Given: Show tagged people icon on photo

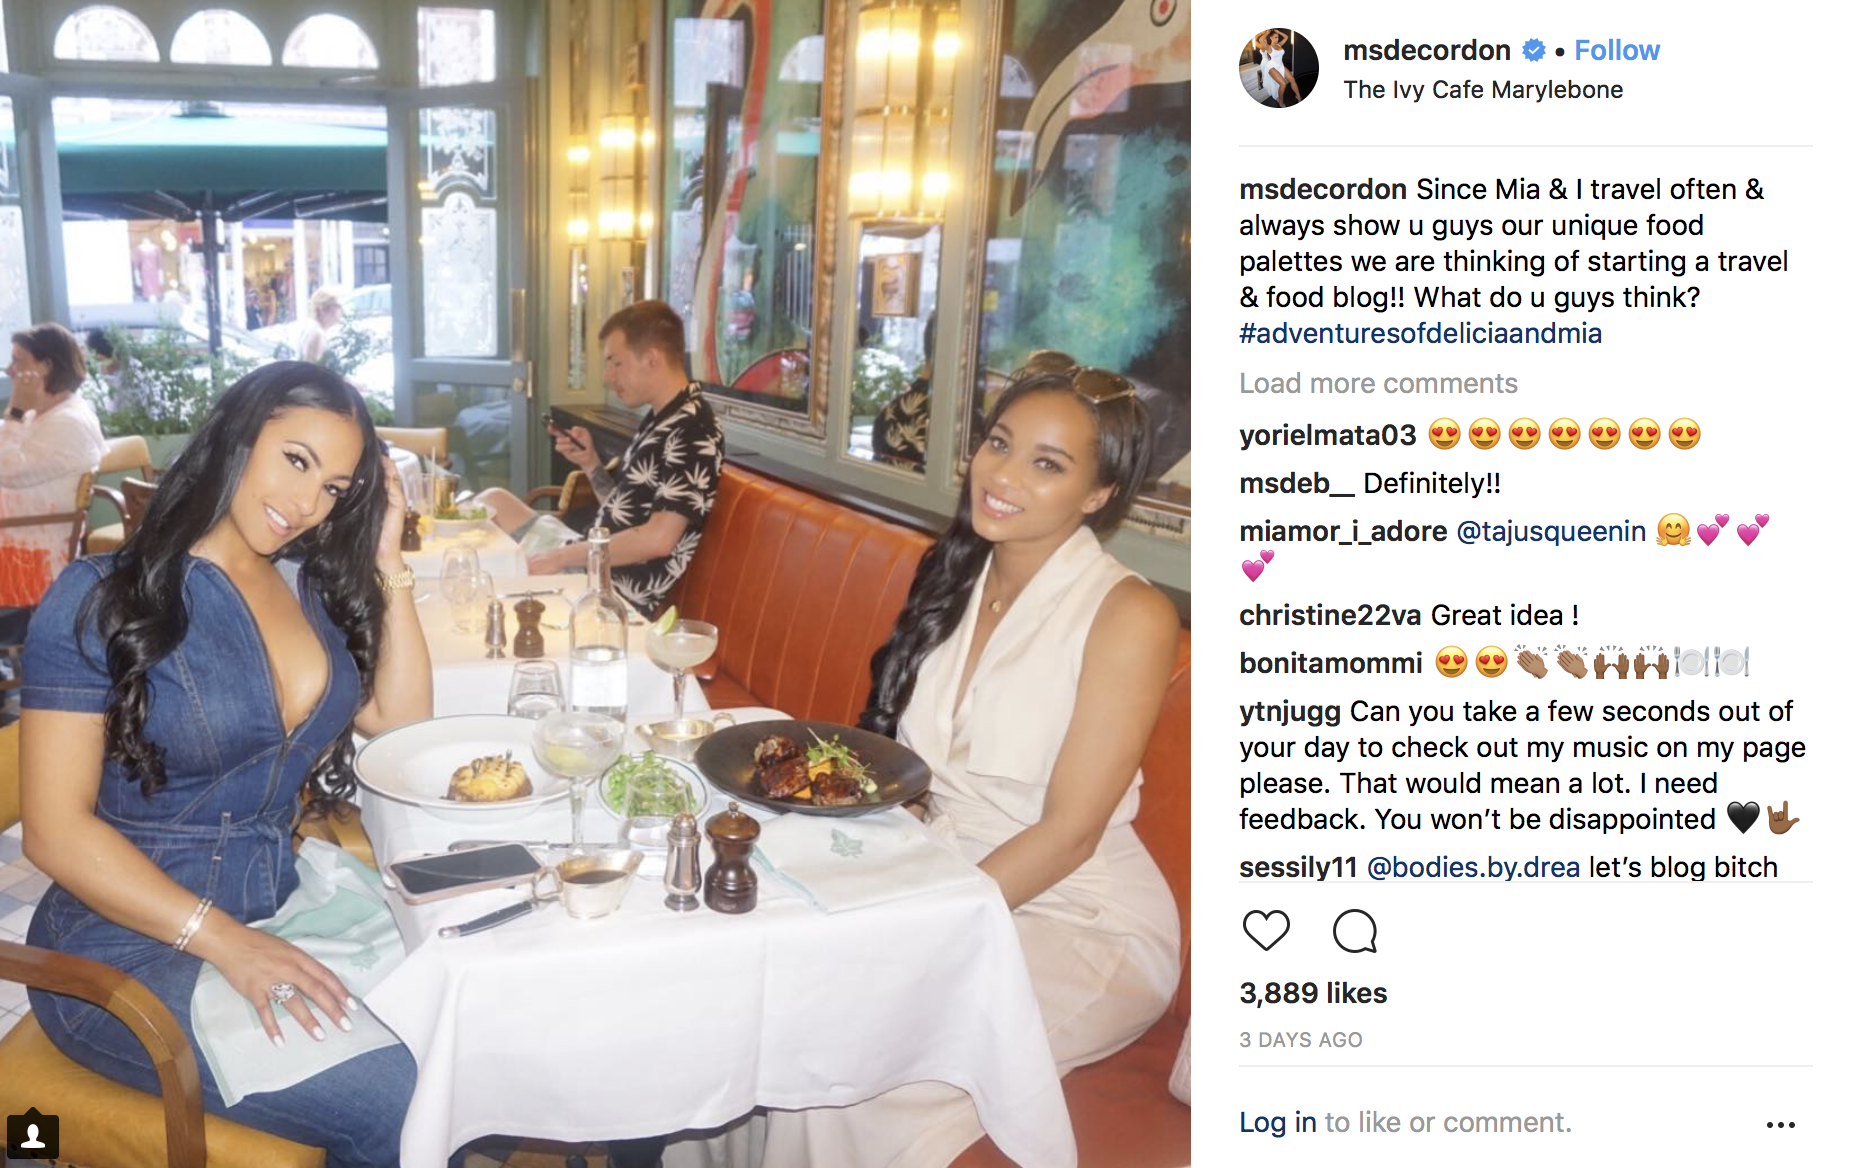Looking at the screenshot, I should tap(32, 1136).
